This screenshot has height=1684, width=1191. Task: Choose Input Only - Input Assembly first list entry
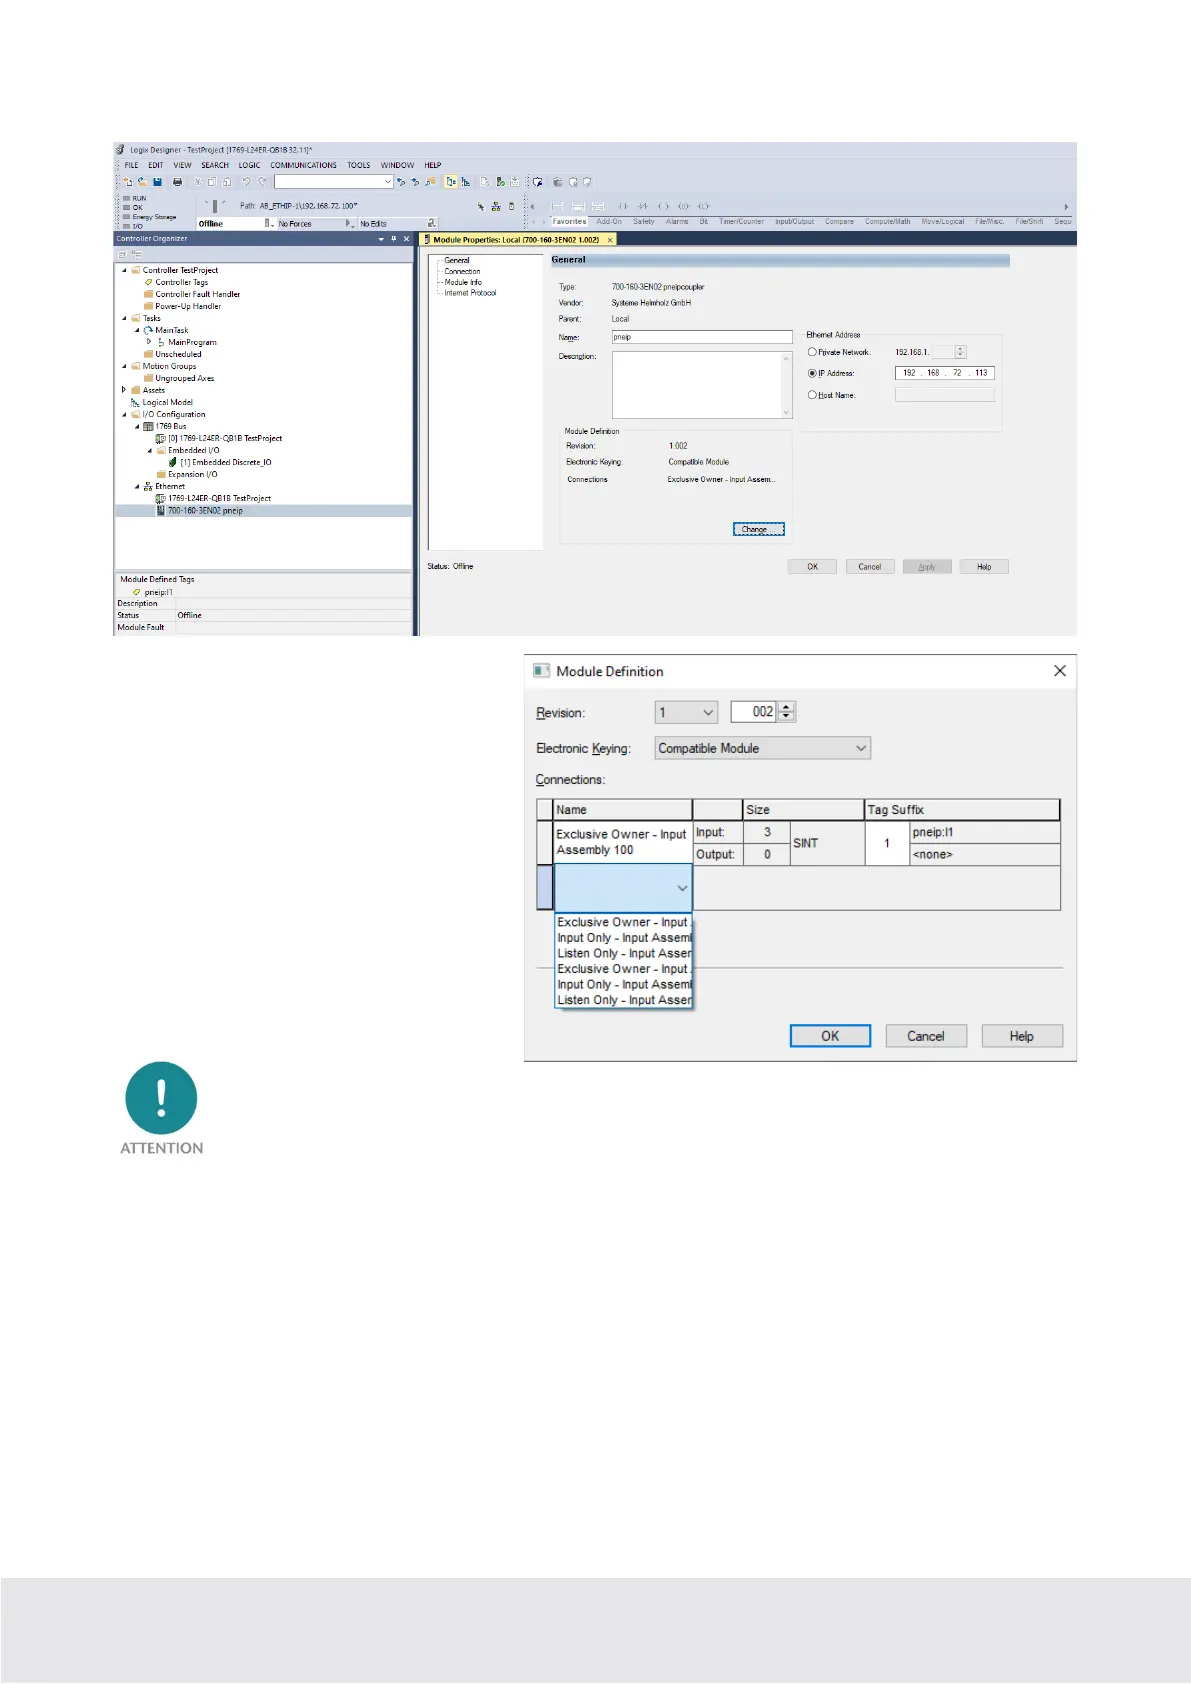[624, 938]
